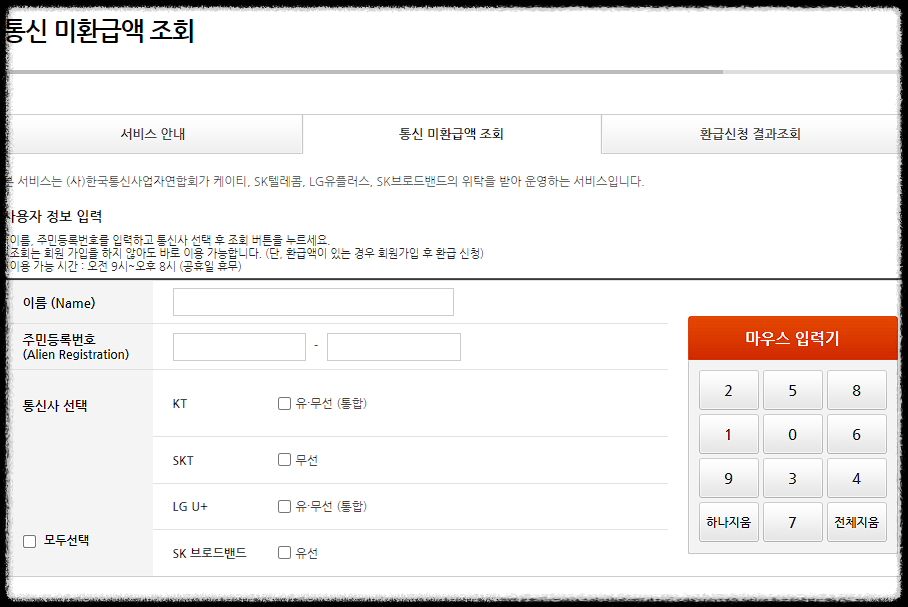The width and height of the screenshot is (908, 607).
Task: Switch to the 서비스 안내 tab
Action: 155,134
